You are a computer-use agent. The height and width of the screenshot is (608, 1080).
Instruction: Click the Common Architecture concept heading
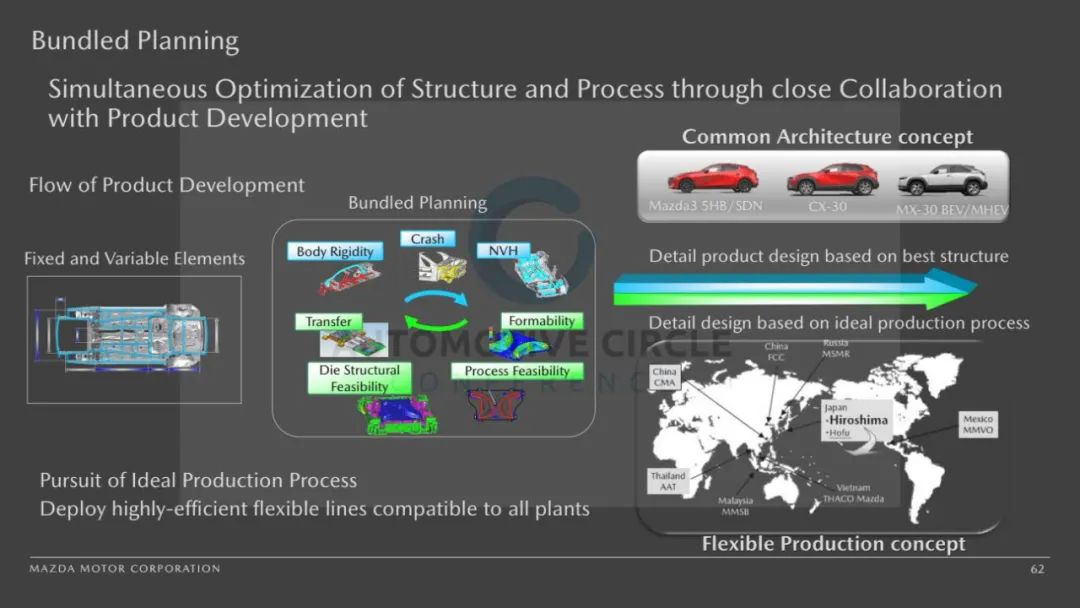(x=827, y=137)
